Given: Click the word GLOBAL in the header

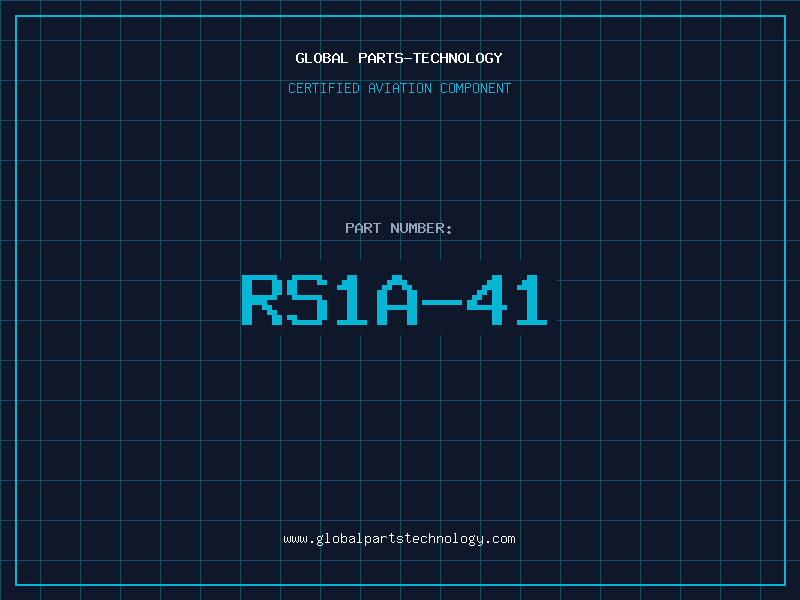Looking at the screenshot, I should pyautogui.click(x=321, y=58).
